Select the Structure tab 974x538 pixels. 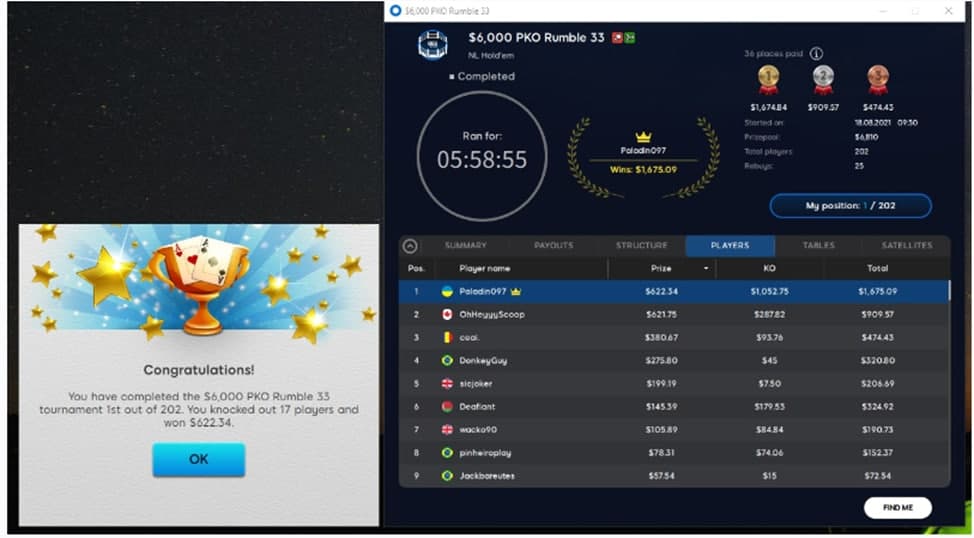[x=641, y=246]
